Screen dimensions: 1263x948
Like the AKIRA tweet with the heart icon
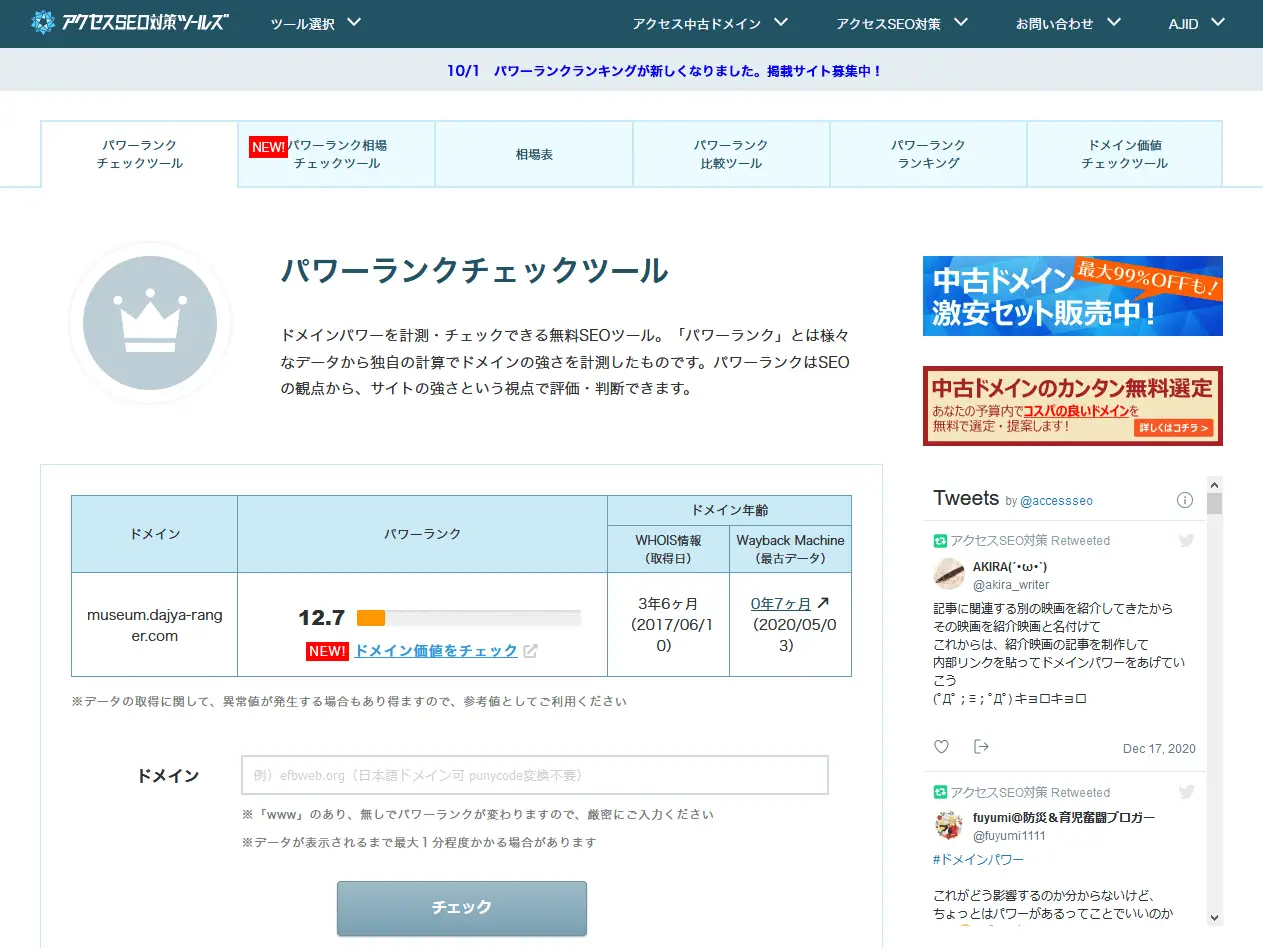pos(941,747)
